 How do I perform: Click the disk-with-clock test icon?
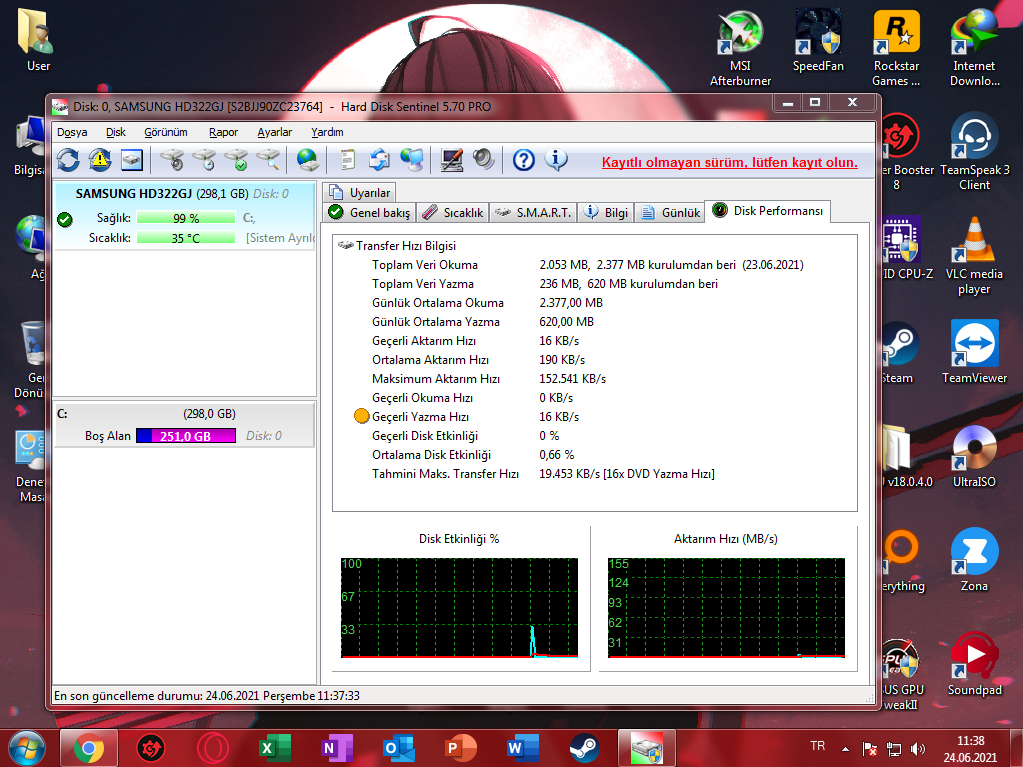coord(204,160)
